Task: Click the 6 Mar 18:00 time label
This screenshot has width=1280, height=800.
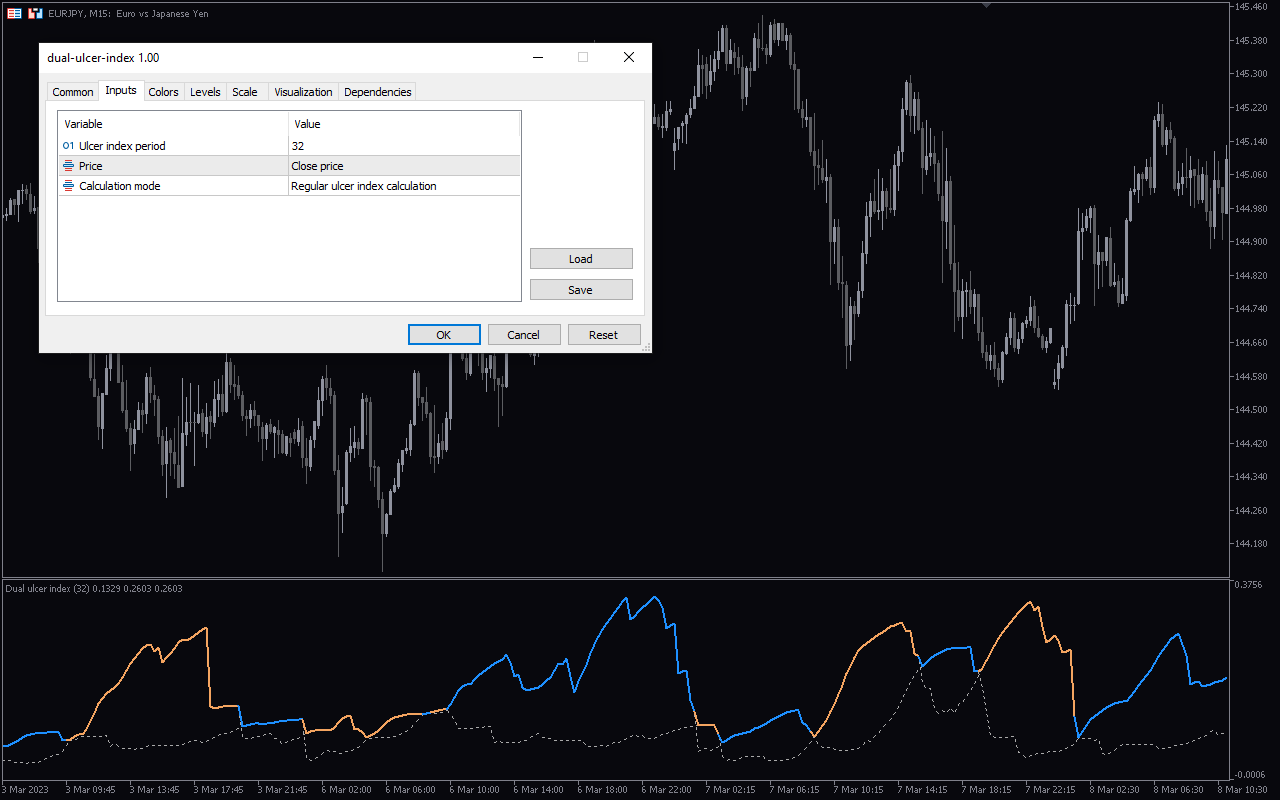Action: (x=602, y=789)
